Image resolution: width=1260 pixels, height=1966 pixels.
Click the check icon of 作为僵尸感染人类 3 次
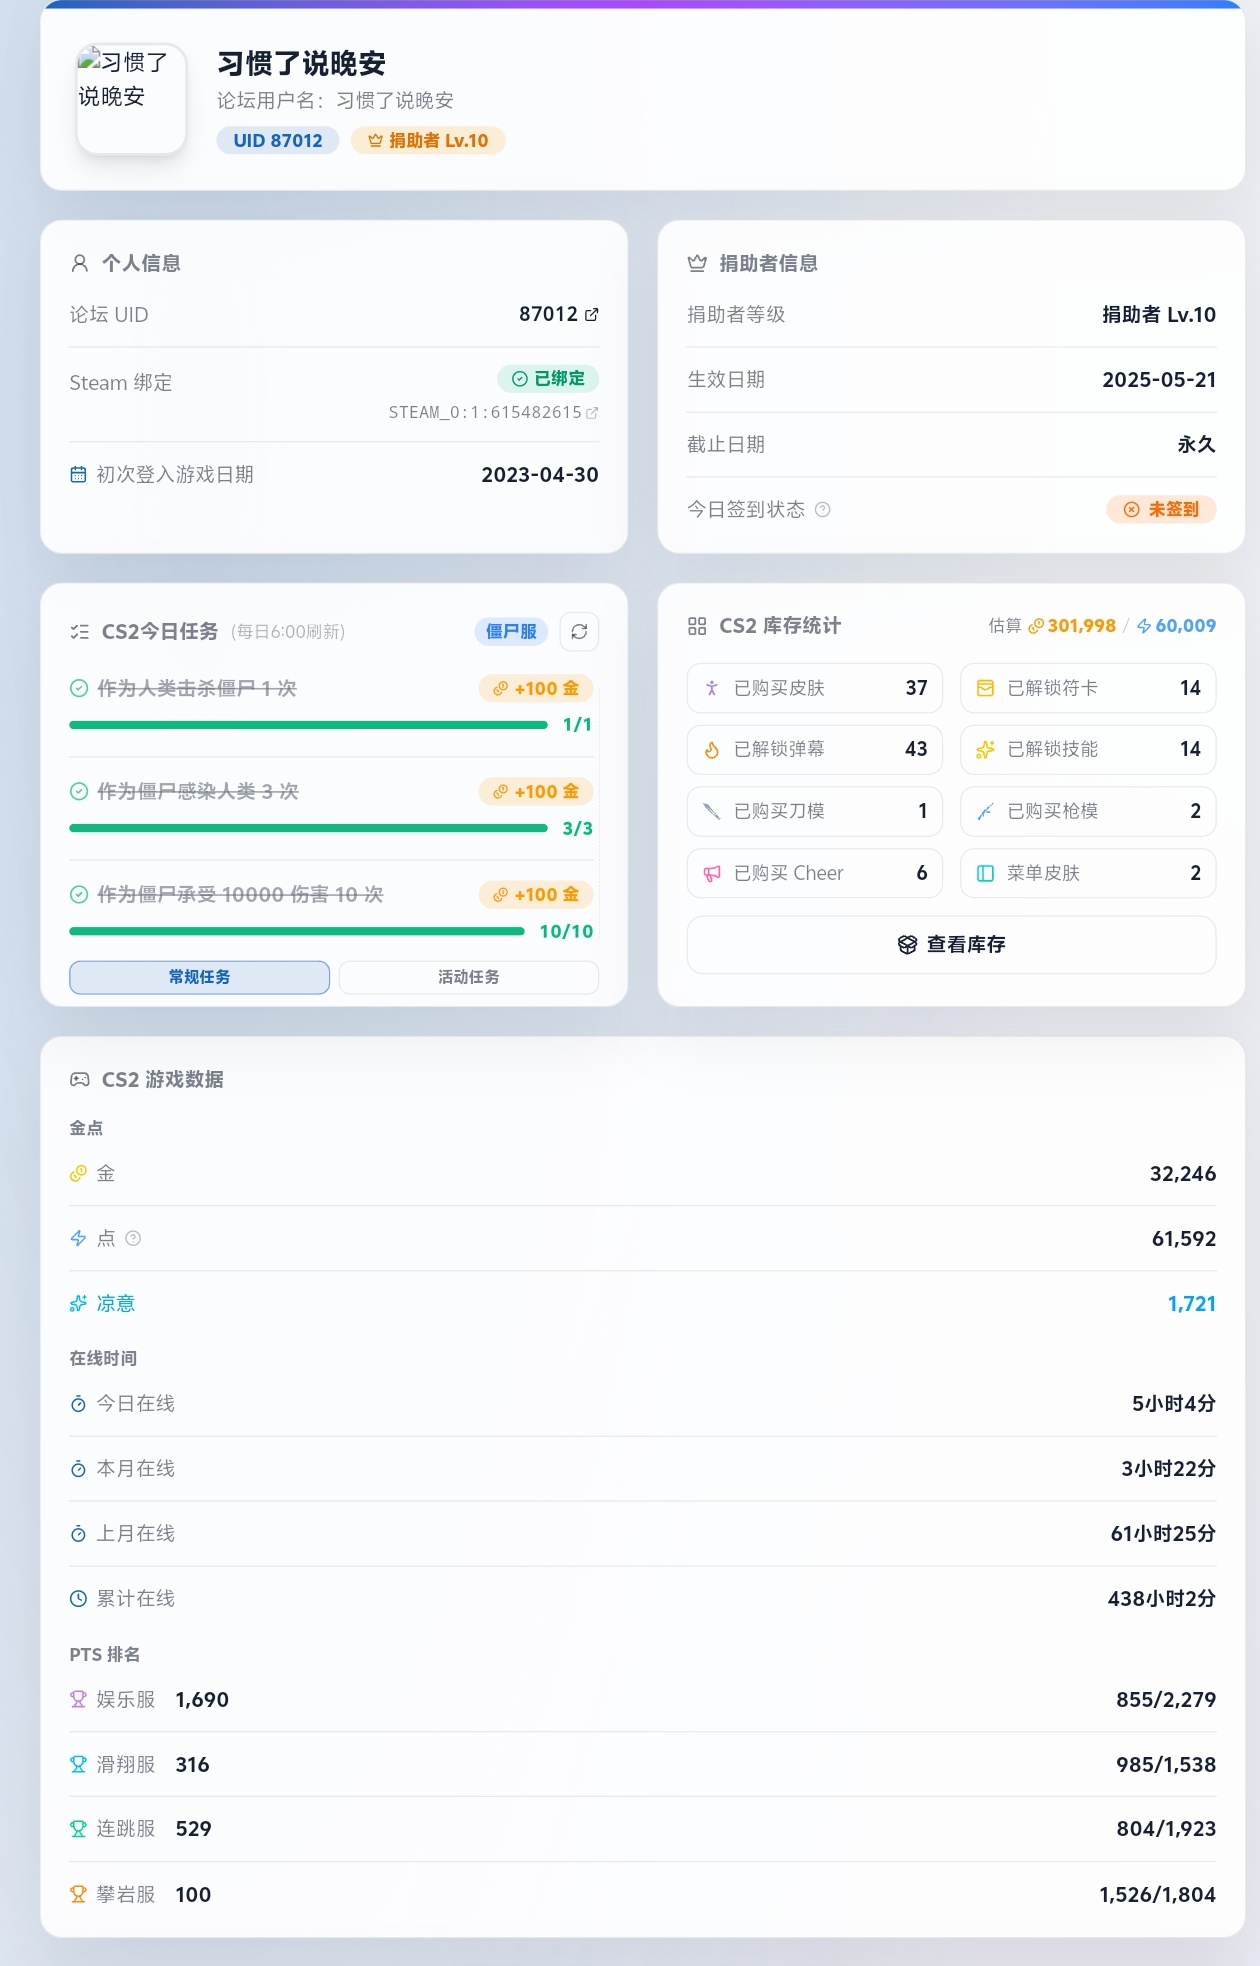[79, 792]
